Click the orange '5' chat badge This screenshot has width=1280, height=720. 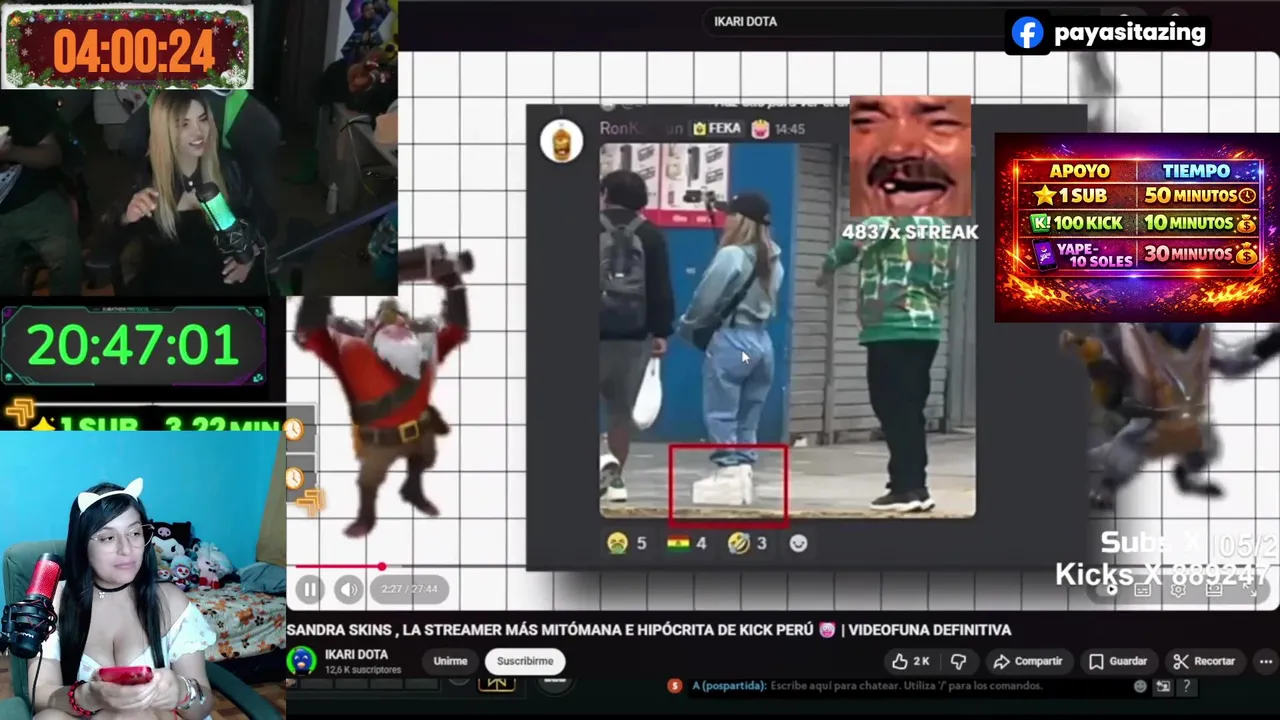[x=675, y=686]
